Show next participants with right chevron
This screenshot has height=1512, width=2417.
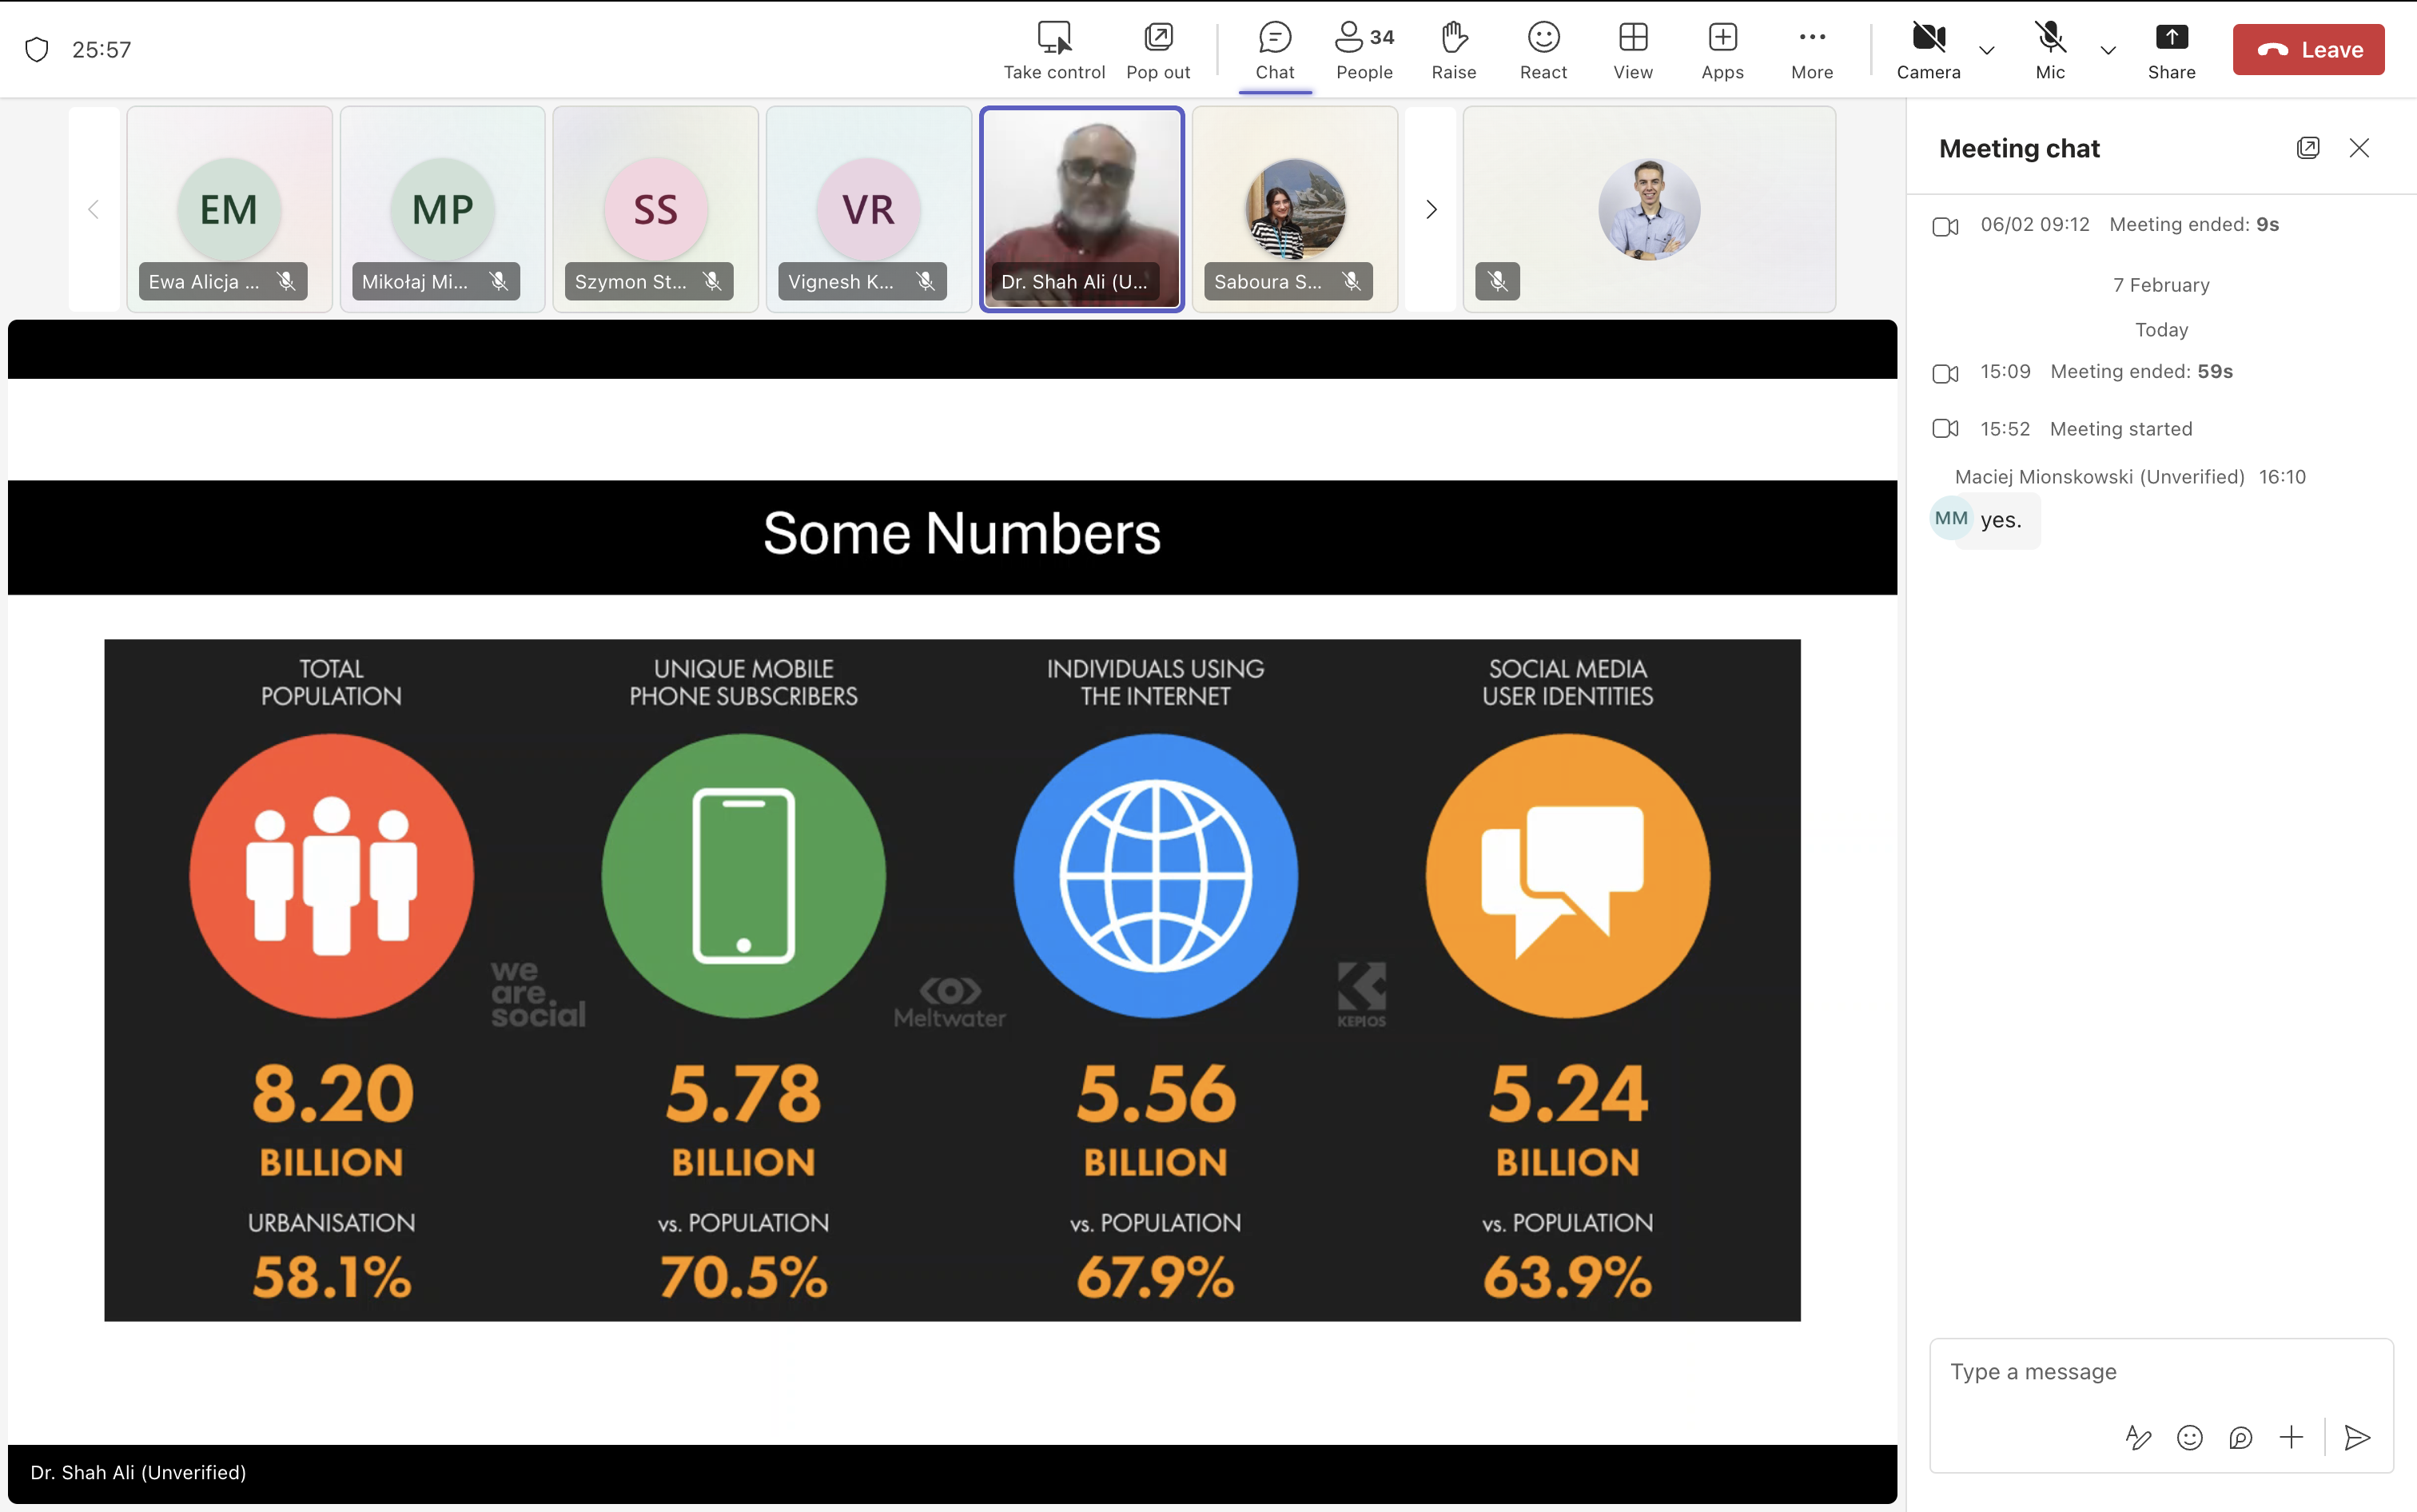pos(1431,209)
